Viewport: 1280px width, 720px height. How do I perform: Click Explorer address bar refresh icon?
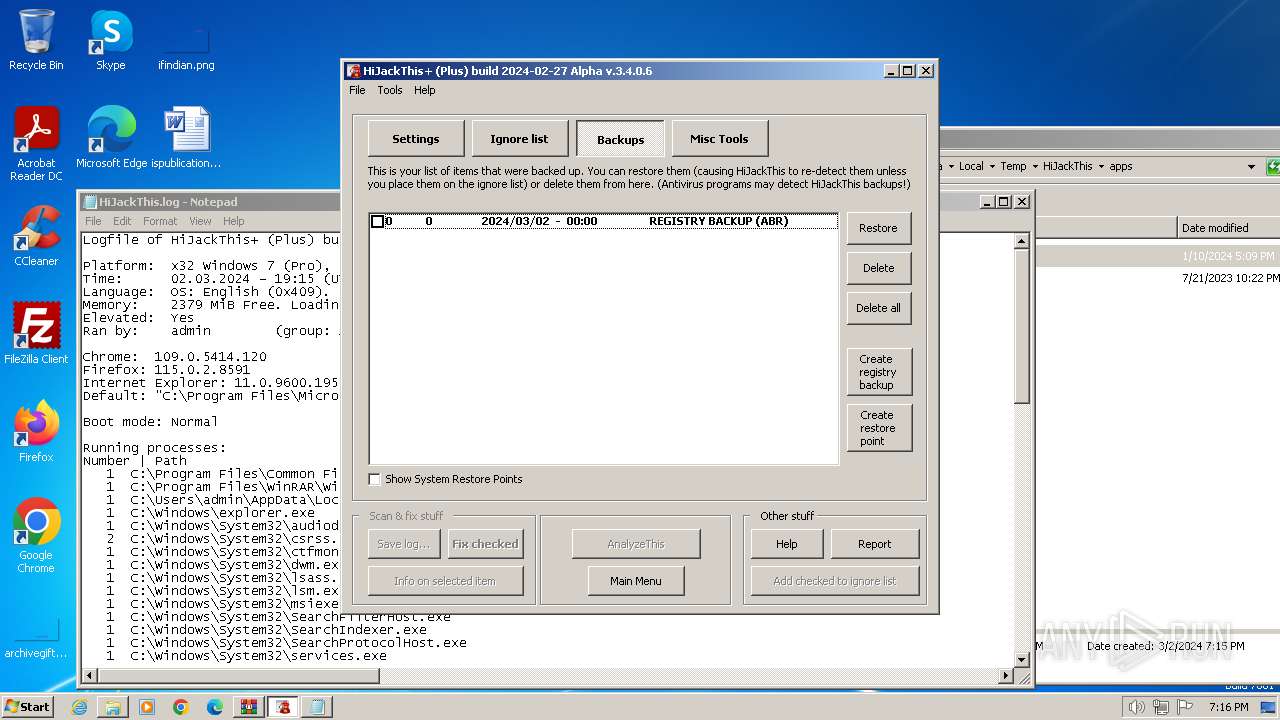(1273, 166)
